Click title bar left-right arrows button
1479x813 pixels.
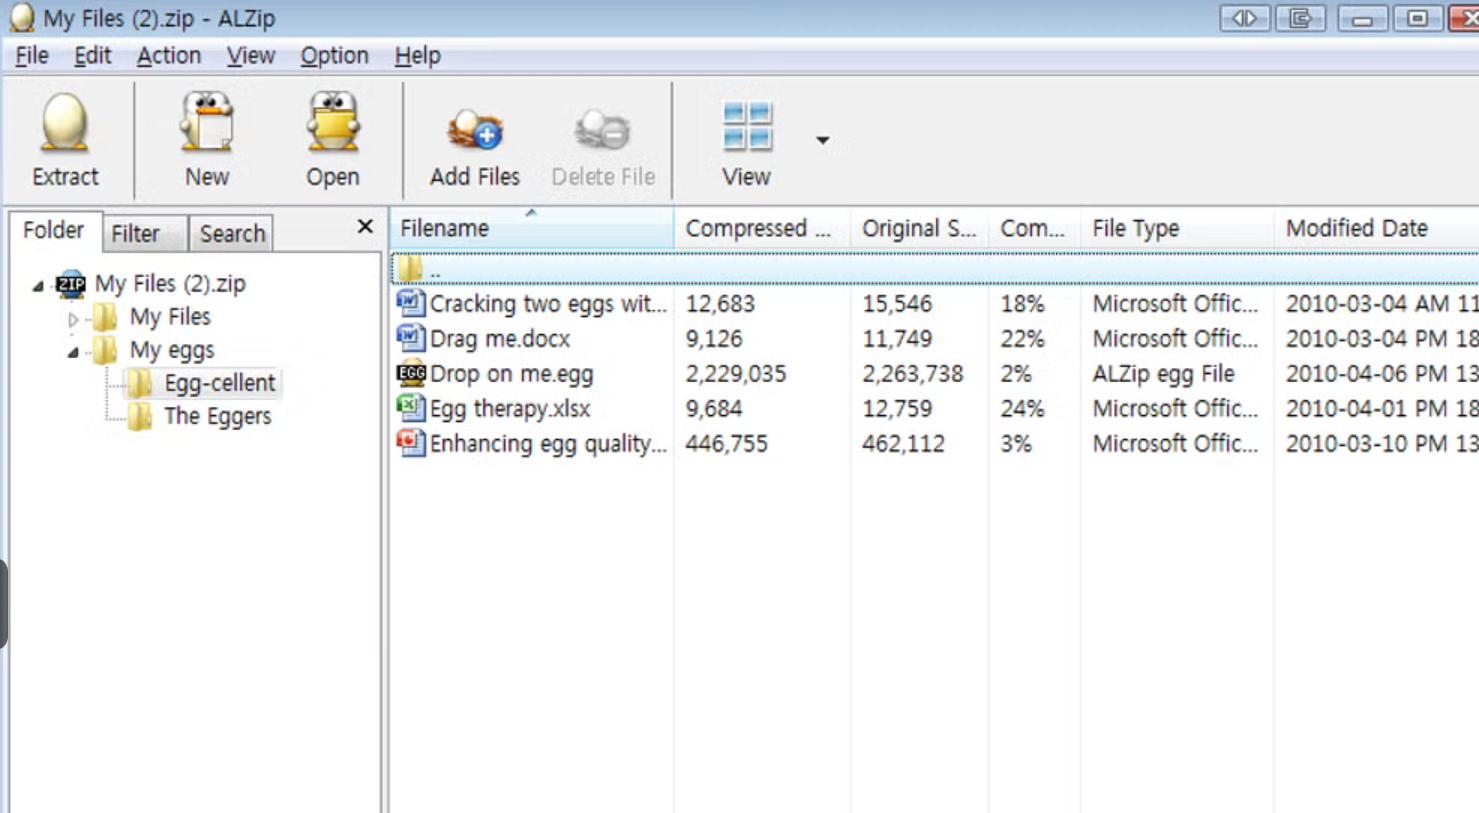tap(1244, 18)
